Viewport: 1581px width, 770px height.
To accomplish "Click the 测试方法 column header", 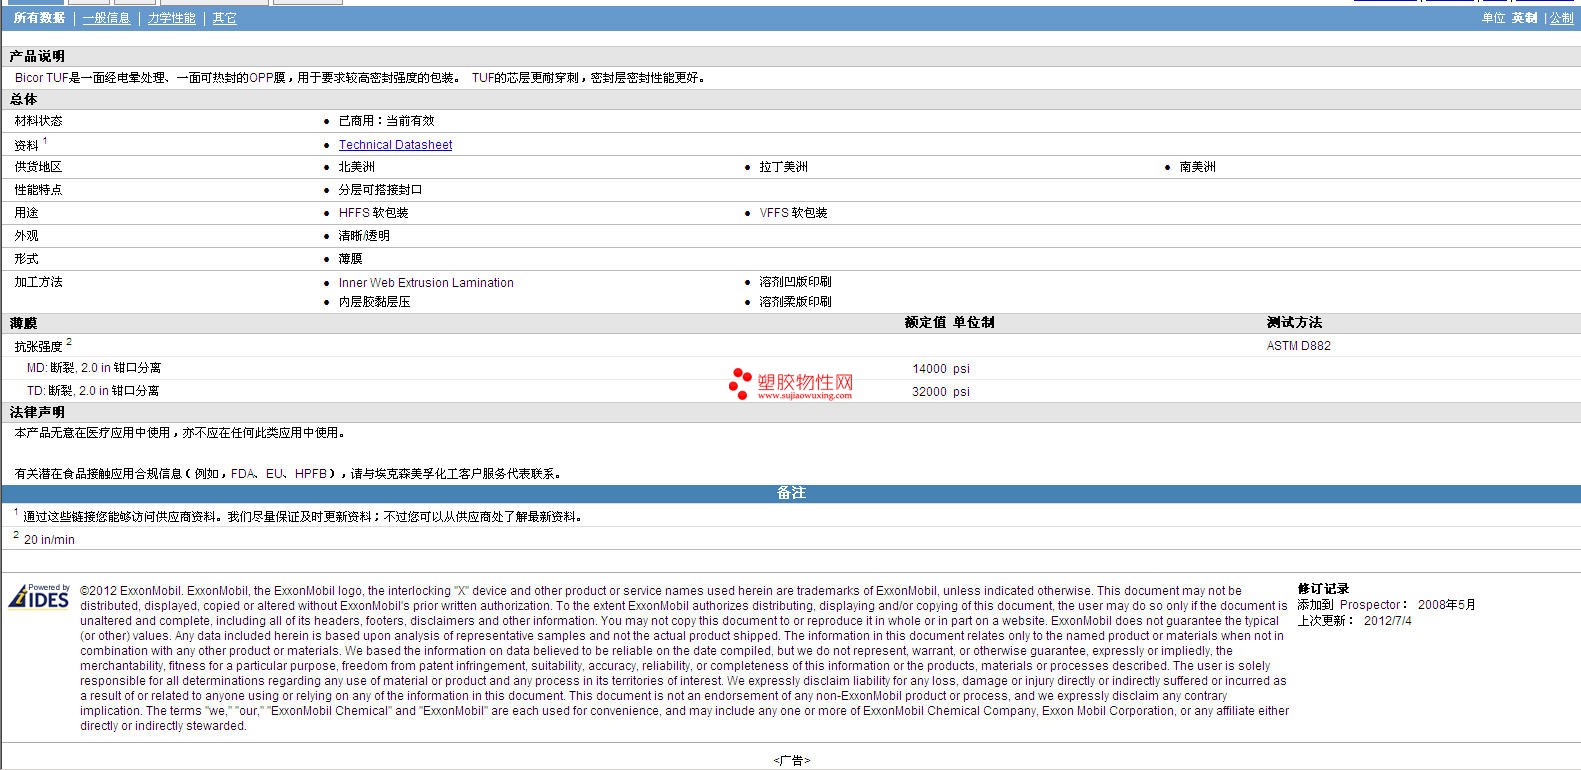I will click(x=1294, y=323).
